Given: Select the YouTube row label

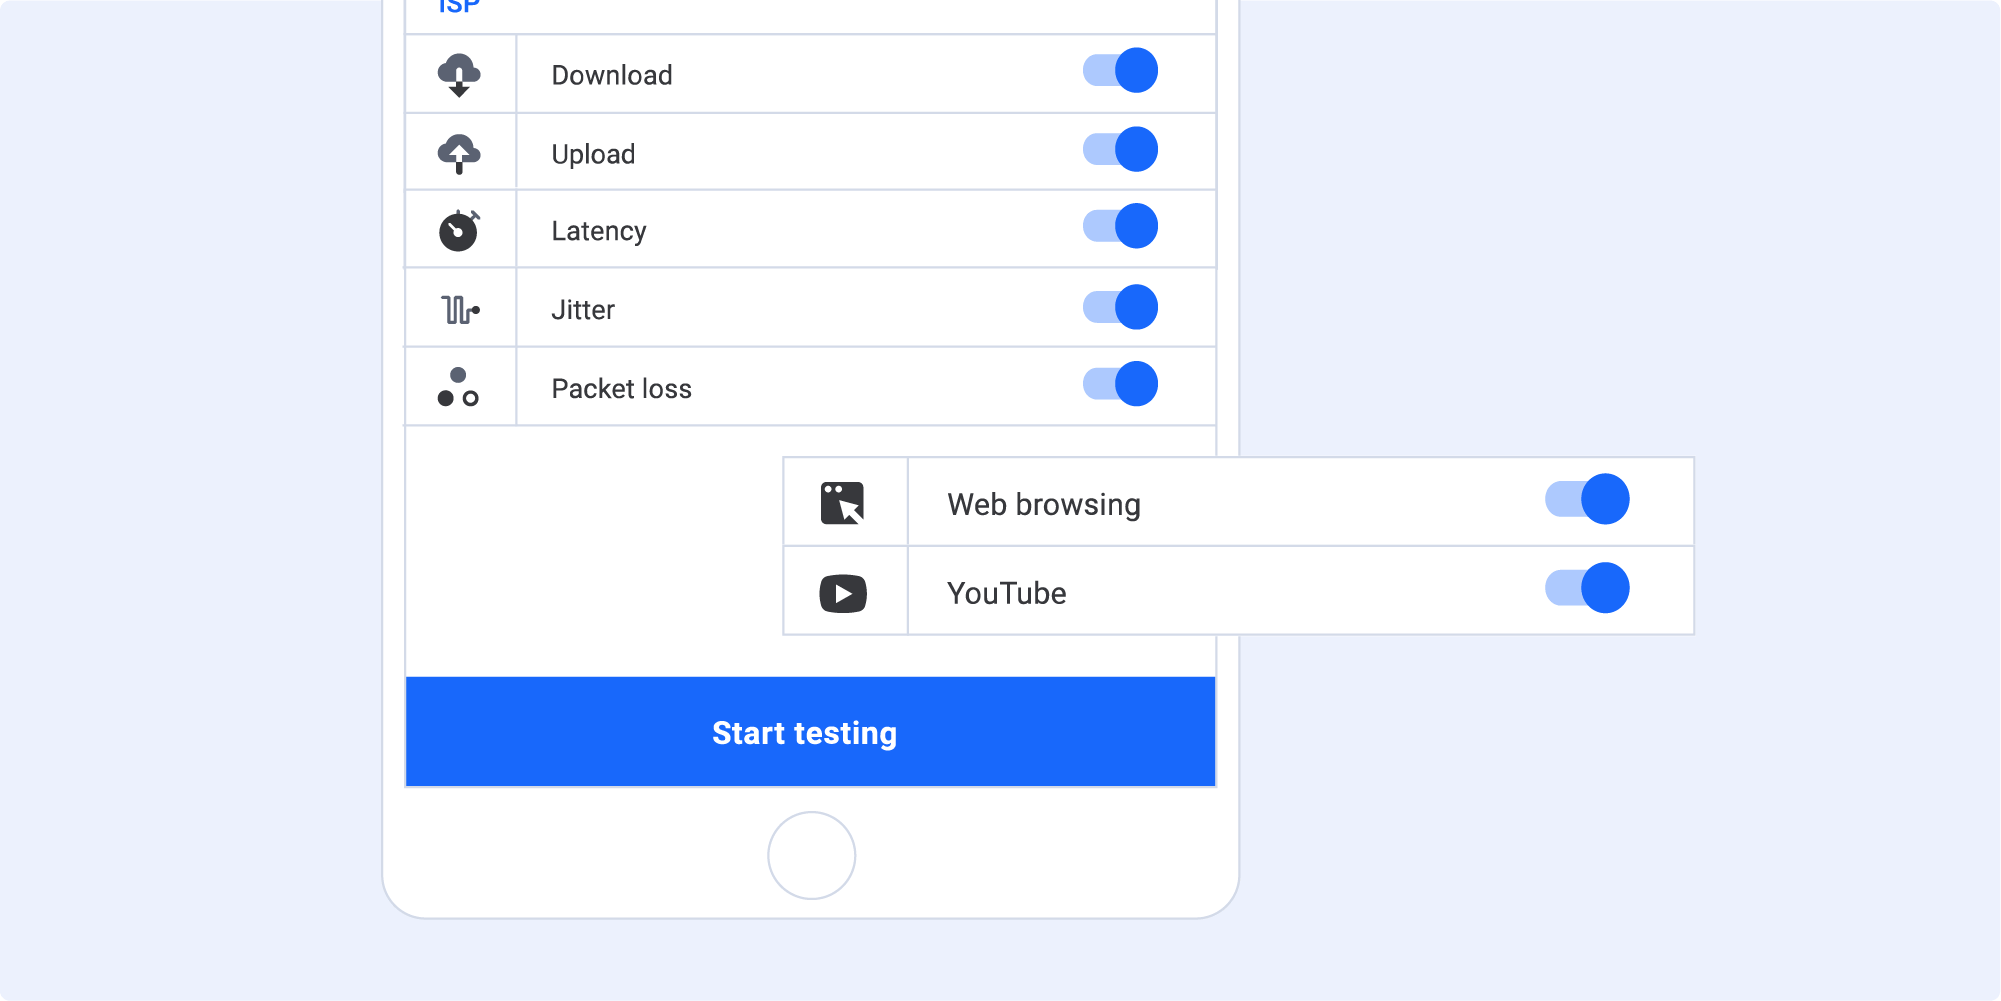Looking at the screenshot, I should click(x=1007, y=593).
